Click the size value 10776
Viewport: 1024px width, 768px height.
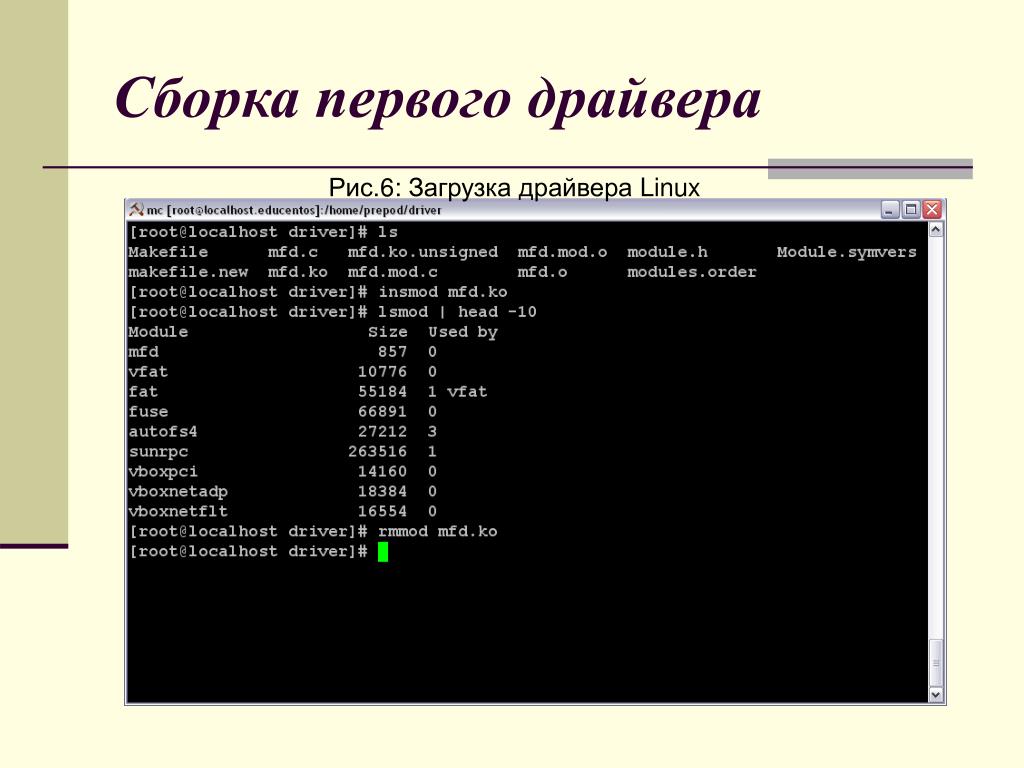pos(383,372)
